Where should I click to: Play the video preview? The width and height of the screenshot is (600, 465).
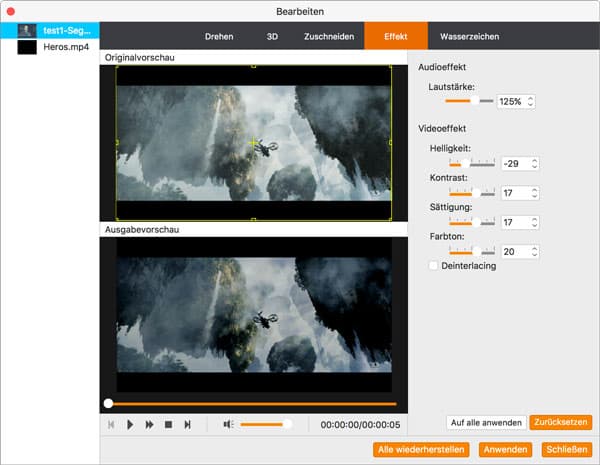(130, 424)
